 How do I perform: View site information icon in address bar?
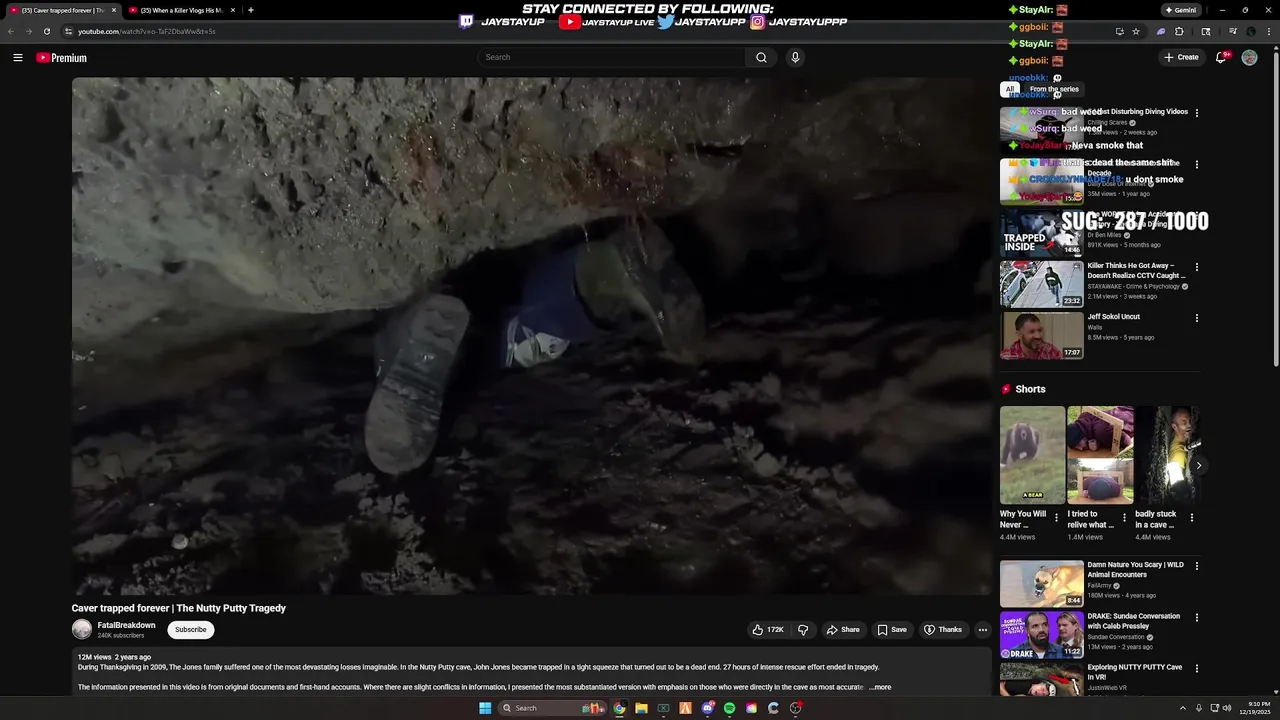pyautogui.click(x=68, y=31)
